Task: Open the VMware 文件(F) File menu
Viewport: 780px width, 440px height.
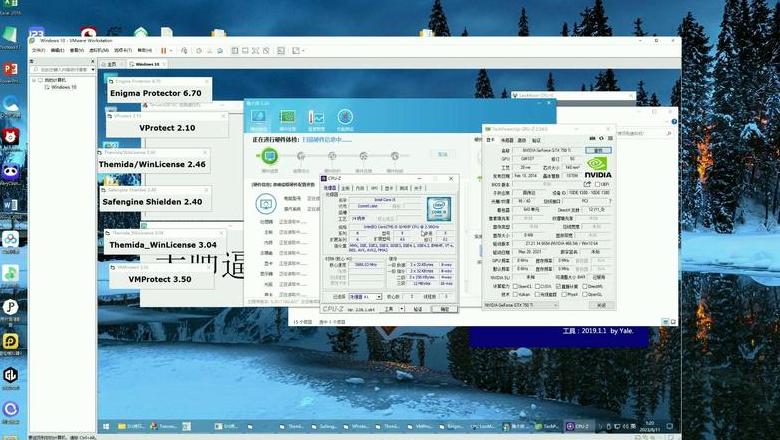Action: (38, 50)
